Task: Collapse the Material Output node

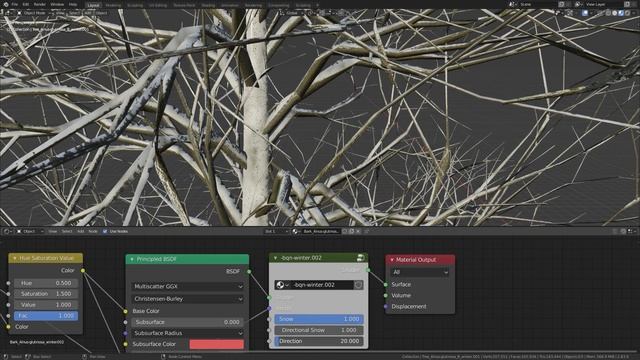Action: pos(392,260)
